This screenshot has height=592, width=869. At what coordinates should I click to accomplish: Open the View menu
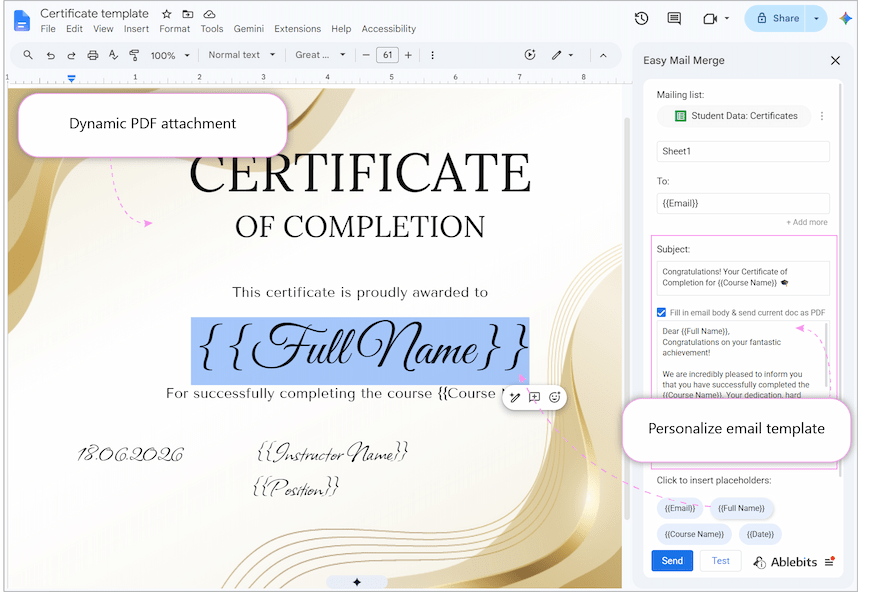tap(103, 29)
